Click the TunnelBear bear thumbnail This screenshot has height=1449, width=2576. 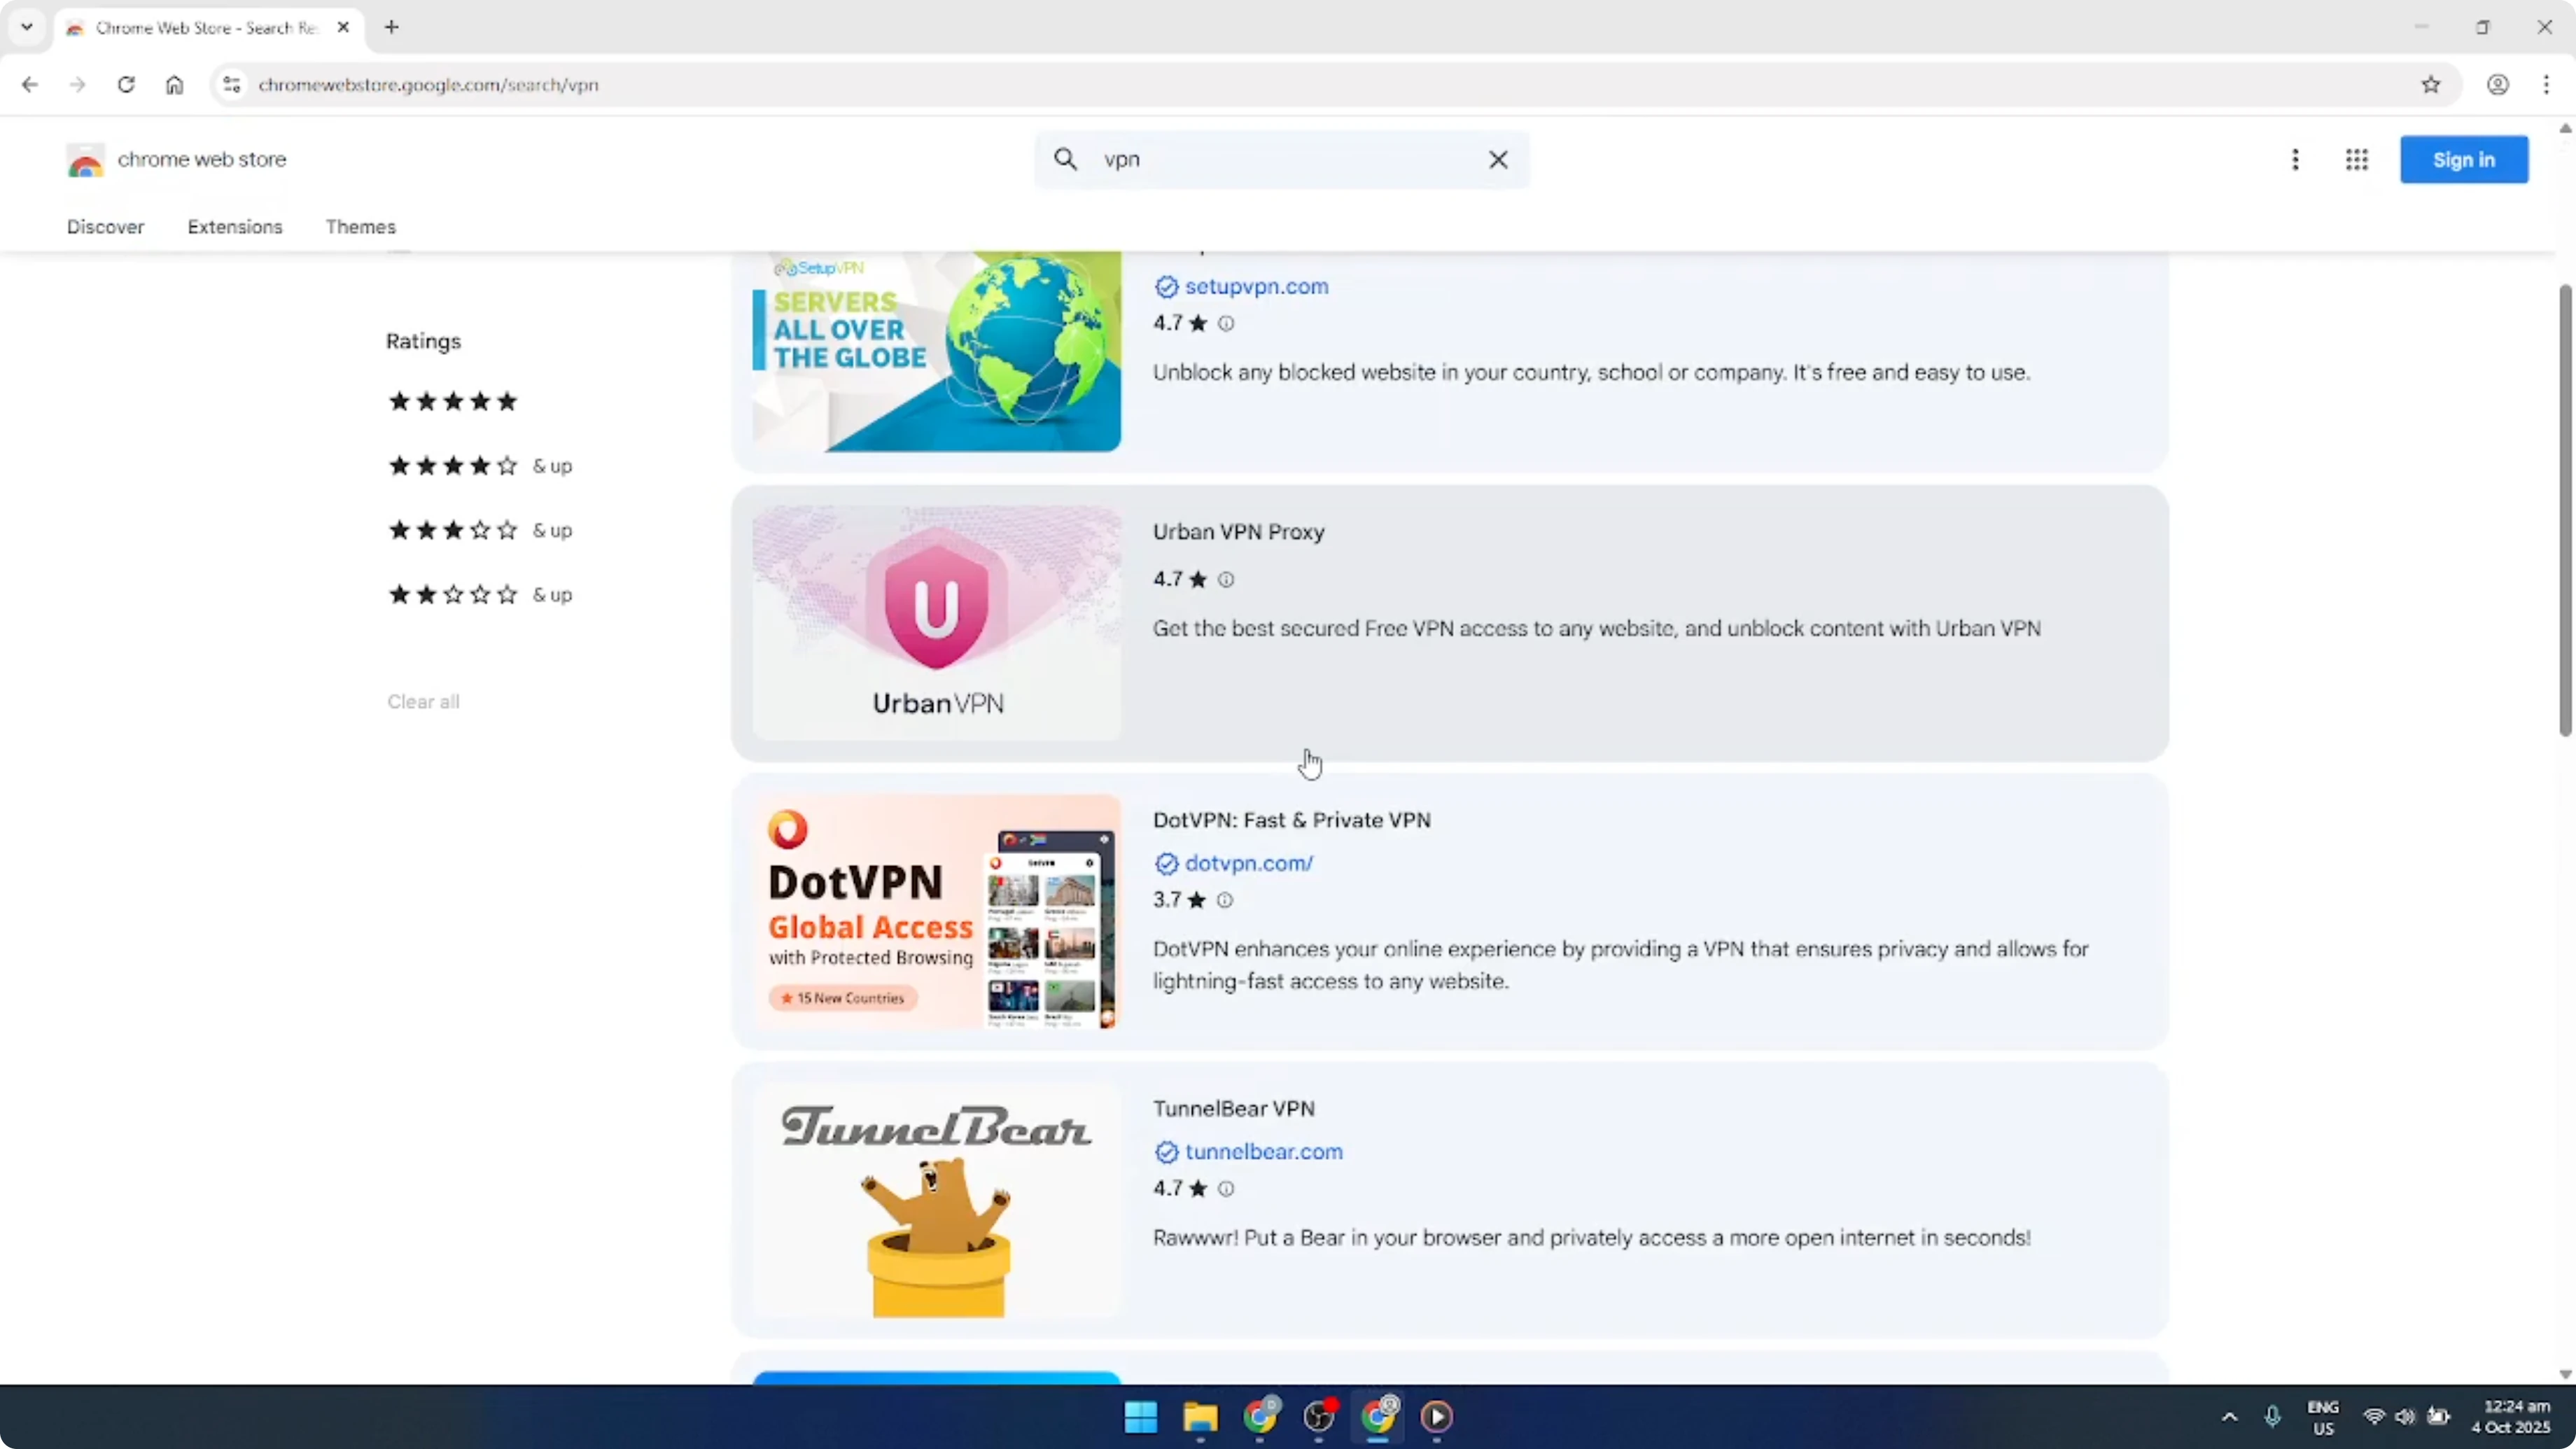[x=937, y=1200]
